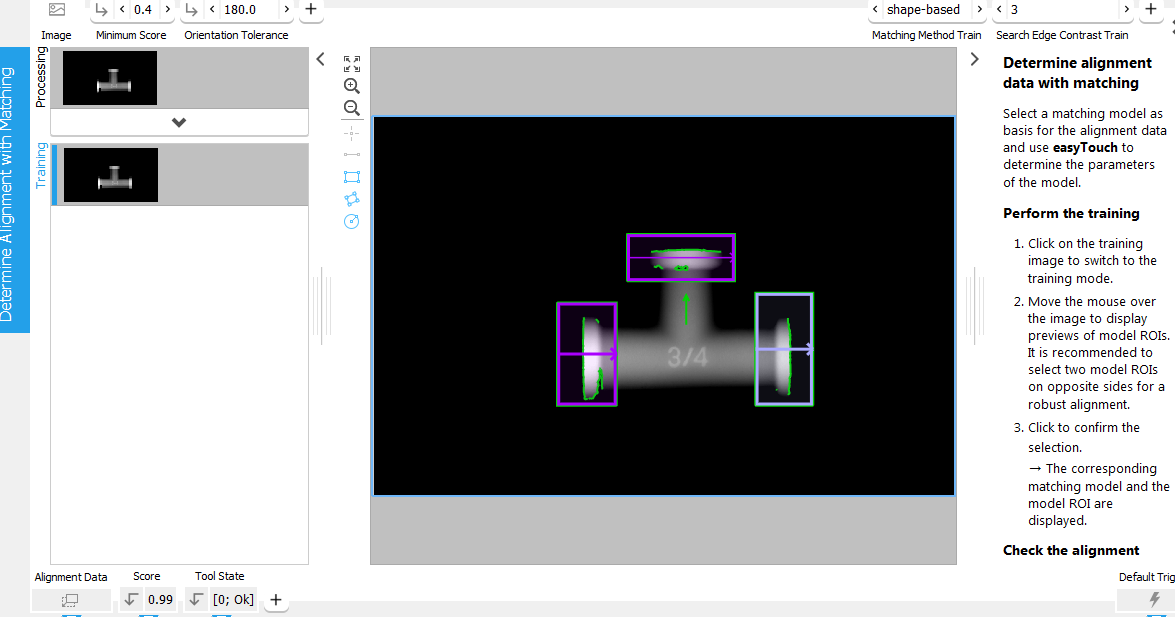Switch Matching Method Train to previous option
The width and height of the screenshot is (1175, 617).
pyautogui.click(x=875, y=10)
